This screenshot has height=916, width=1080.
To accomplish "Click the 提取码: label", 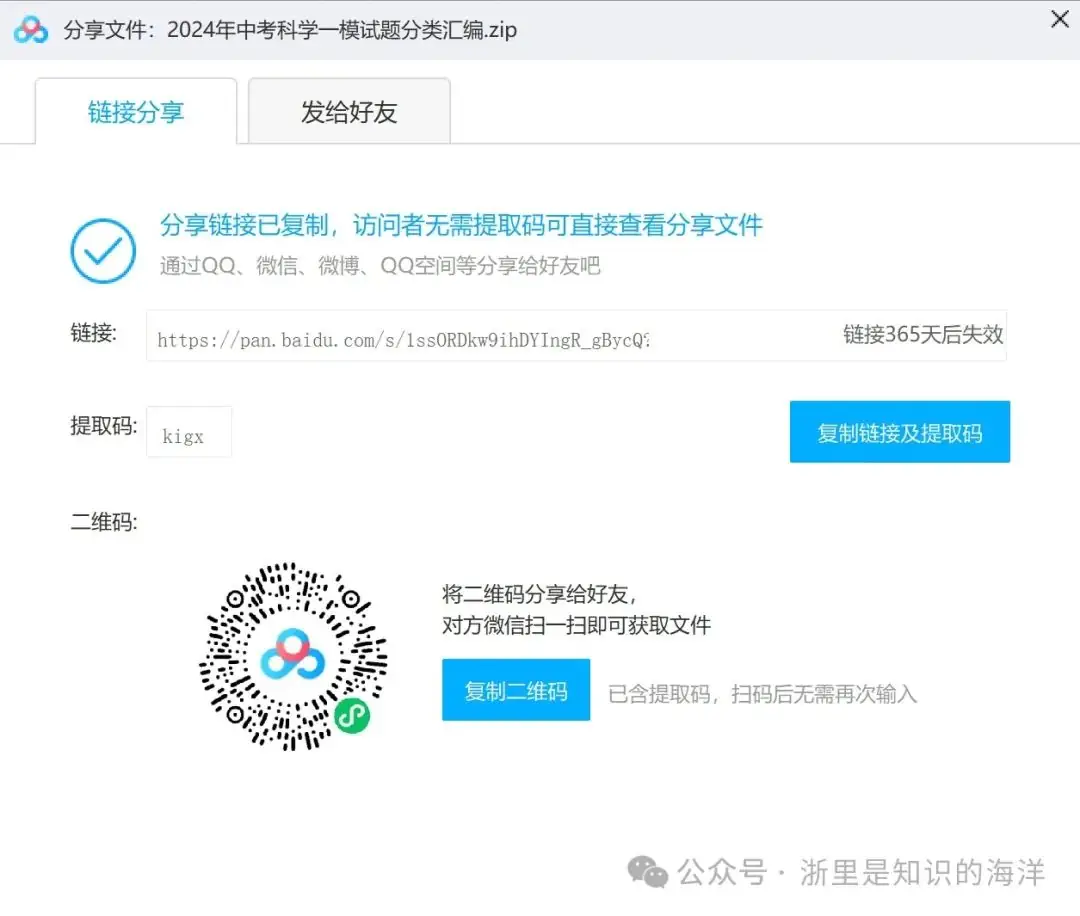I will (104, 426).
